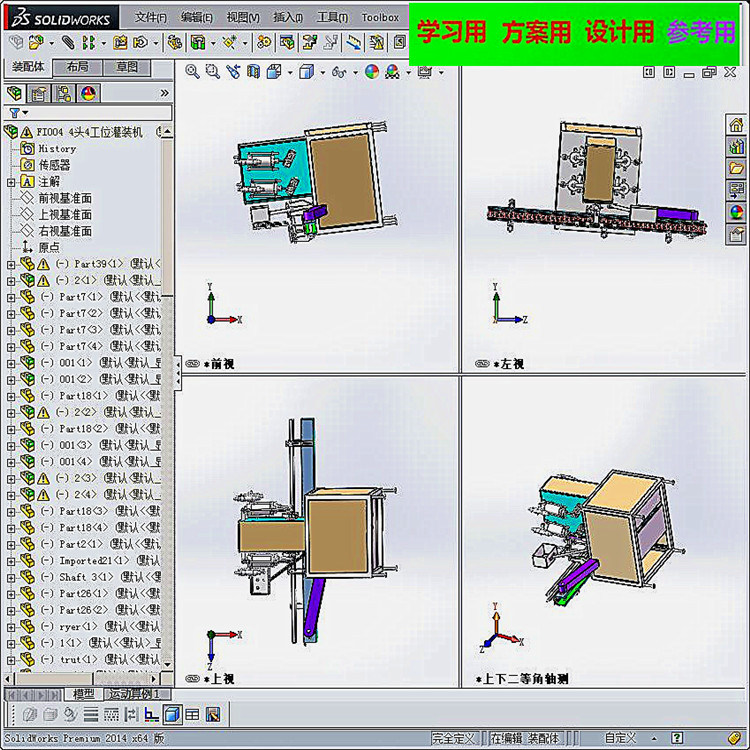This screenshot has width=750, height=750.
Task: Expand the 注解 annotations node
Action: [11, 182]
